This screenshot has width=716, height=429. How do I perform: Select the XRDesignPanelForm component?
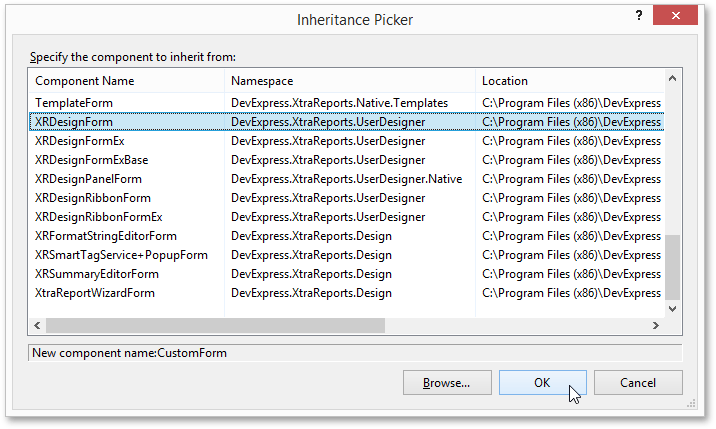coord(347,179)
